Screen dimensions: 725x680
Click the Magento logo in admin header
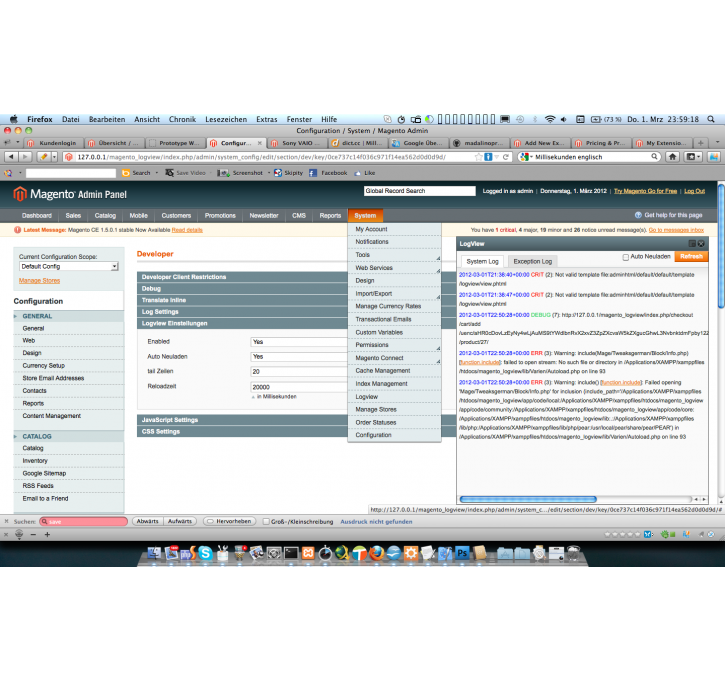[x=70, y=194]
